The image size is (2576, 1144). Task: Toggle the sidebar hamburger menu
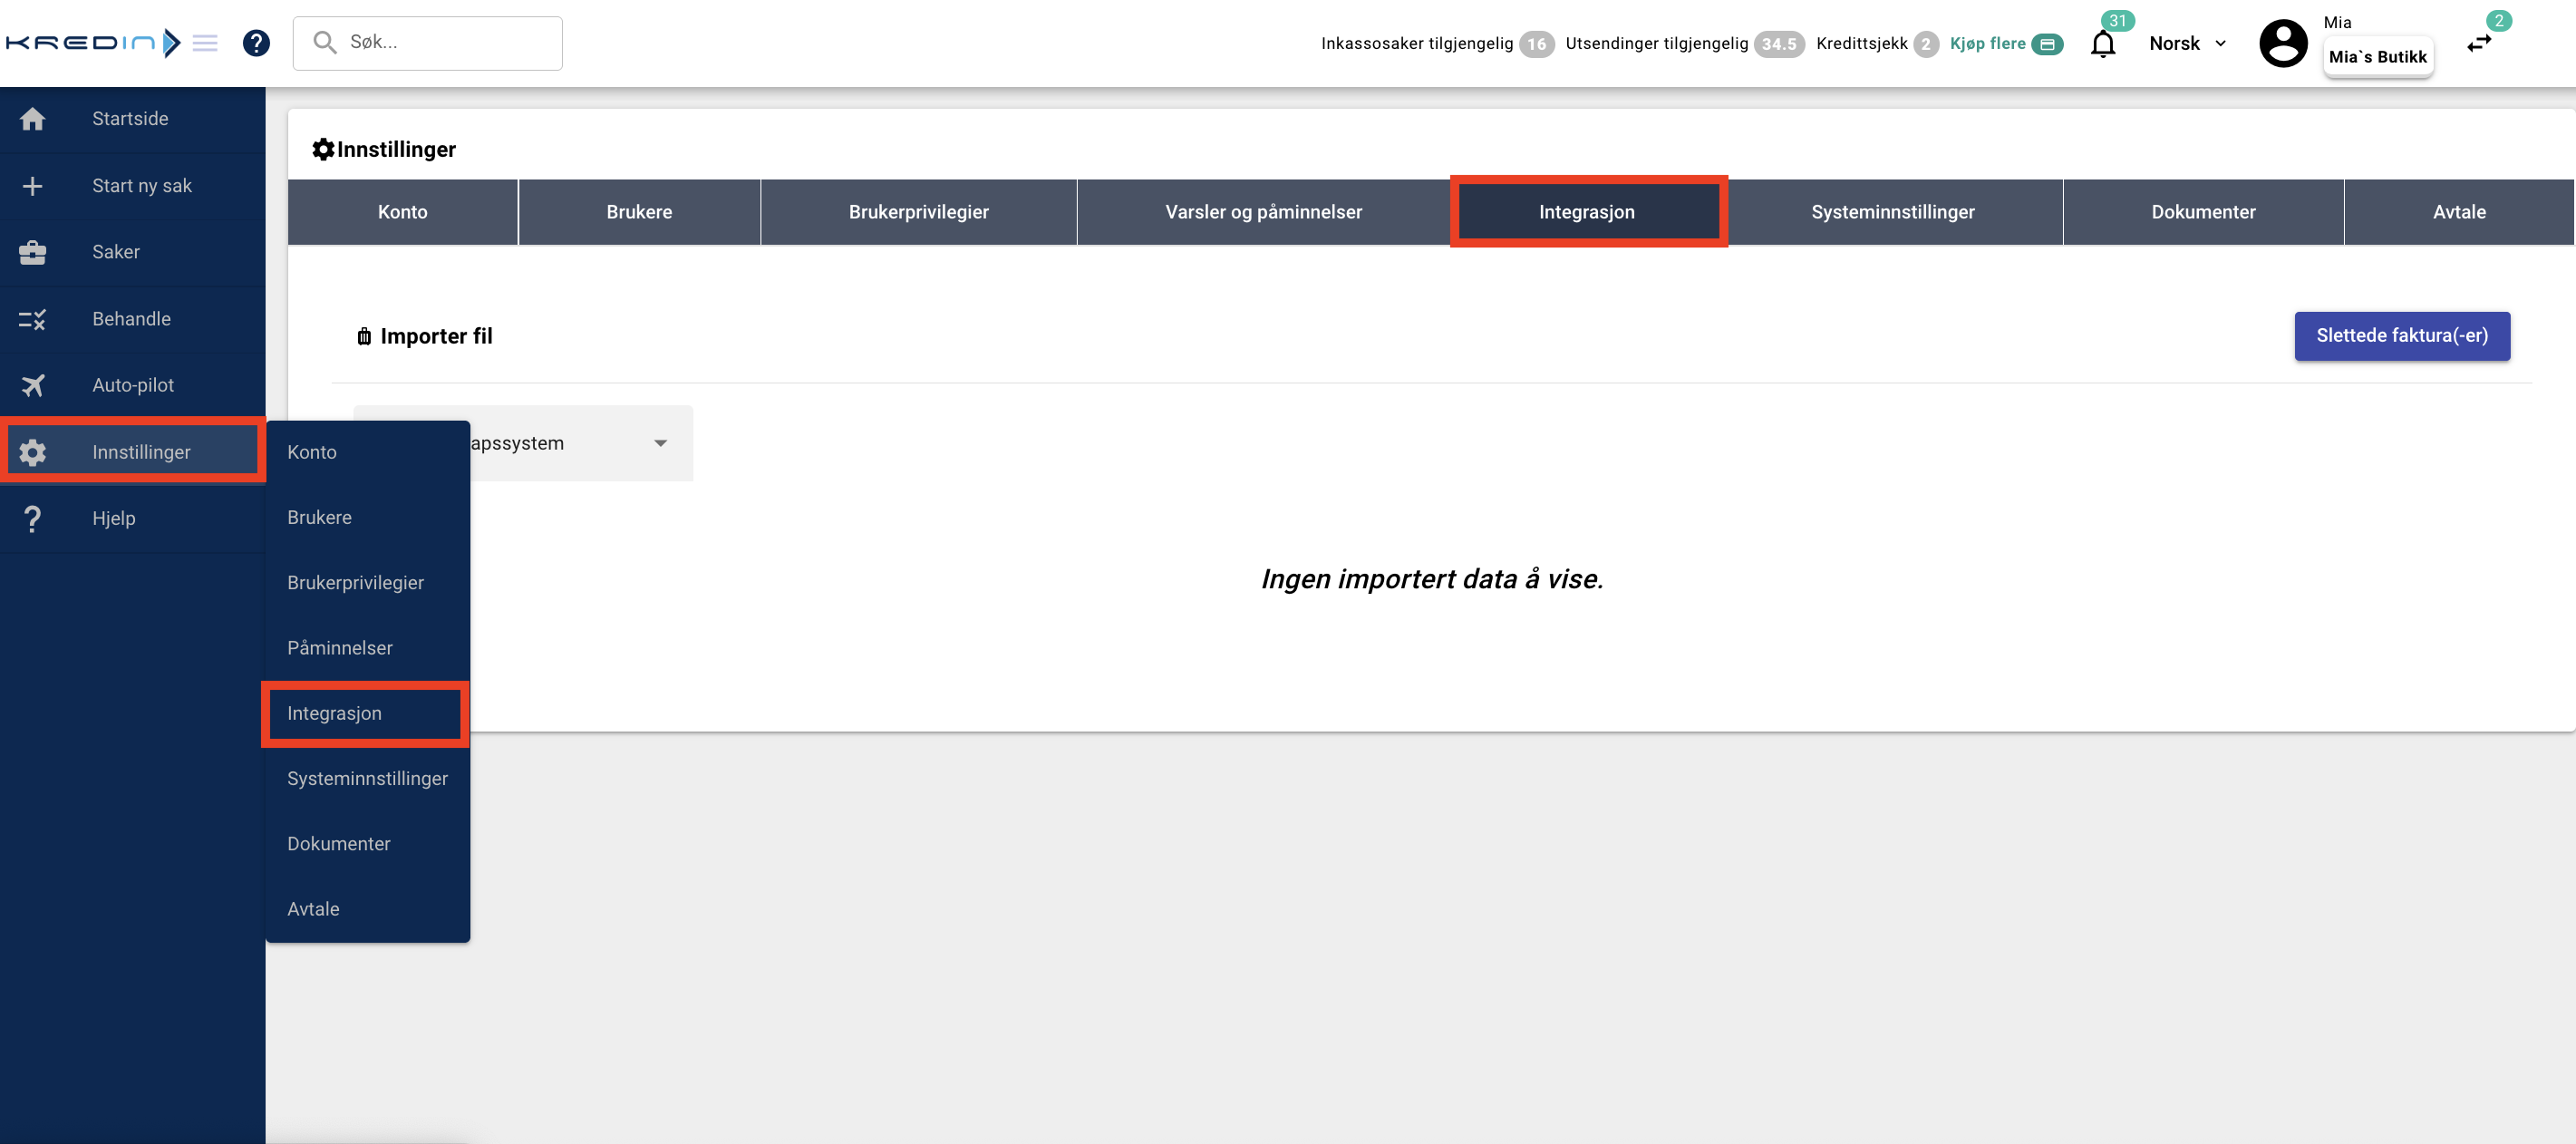(205, 43)
